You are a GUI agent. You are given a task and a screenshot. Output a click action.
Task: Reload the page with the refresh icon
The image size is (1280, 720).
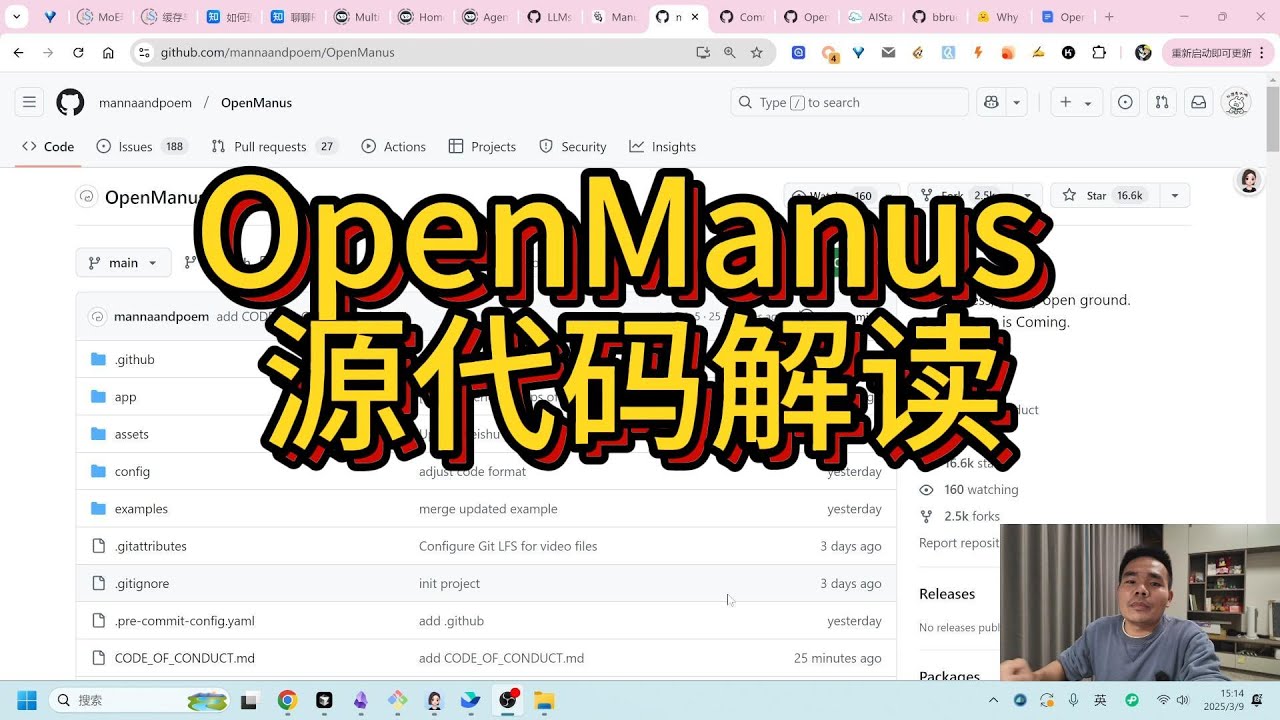tap(78, 52)
